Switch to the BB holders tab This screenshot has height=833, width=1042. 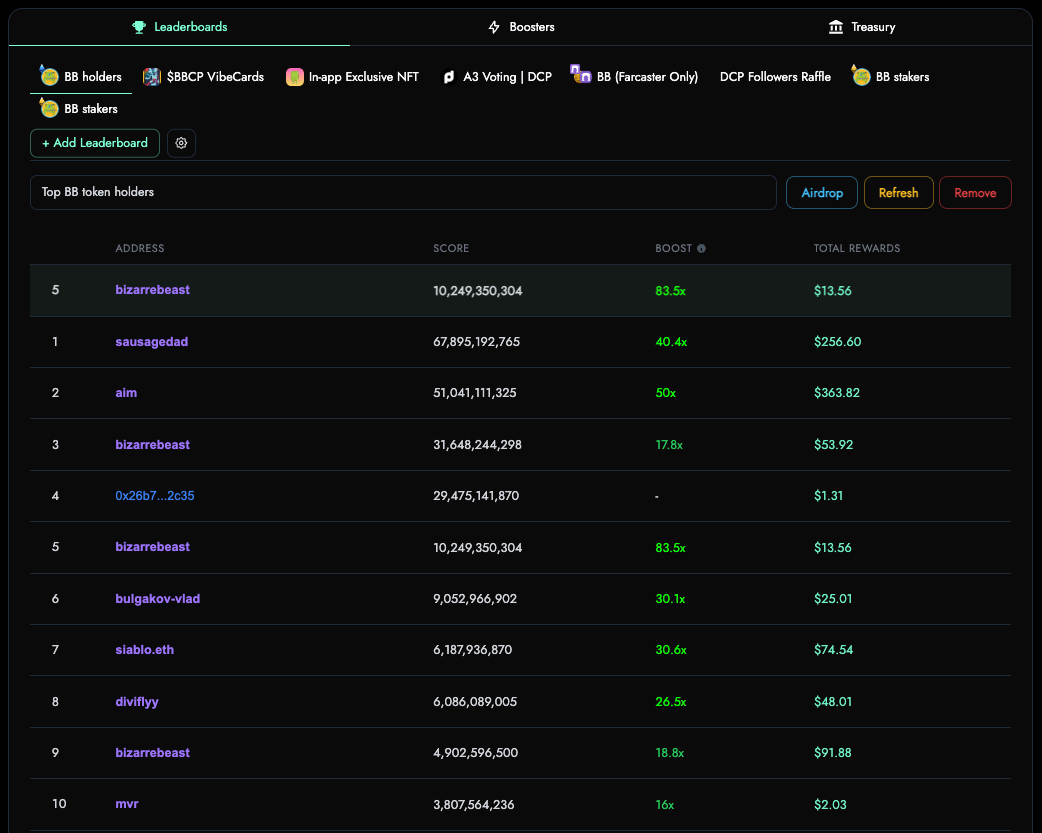tap(81, 77)
